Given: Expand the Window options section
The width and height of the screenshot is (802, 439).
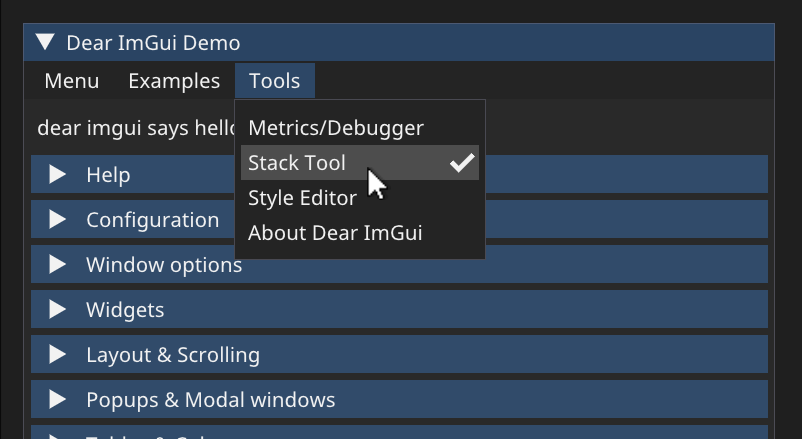Looking at the screenshot, I should pos(399,265).
